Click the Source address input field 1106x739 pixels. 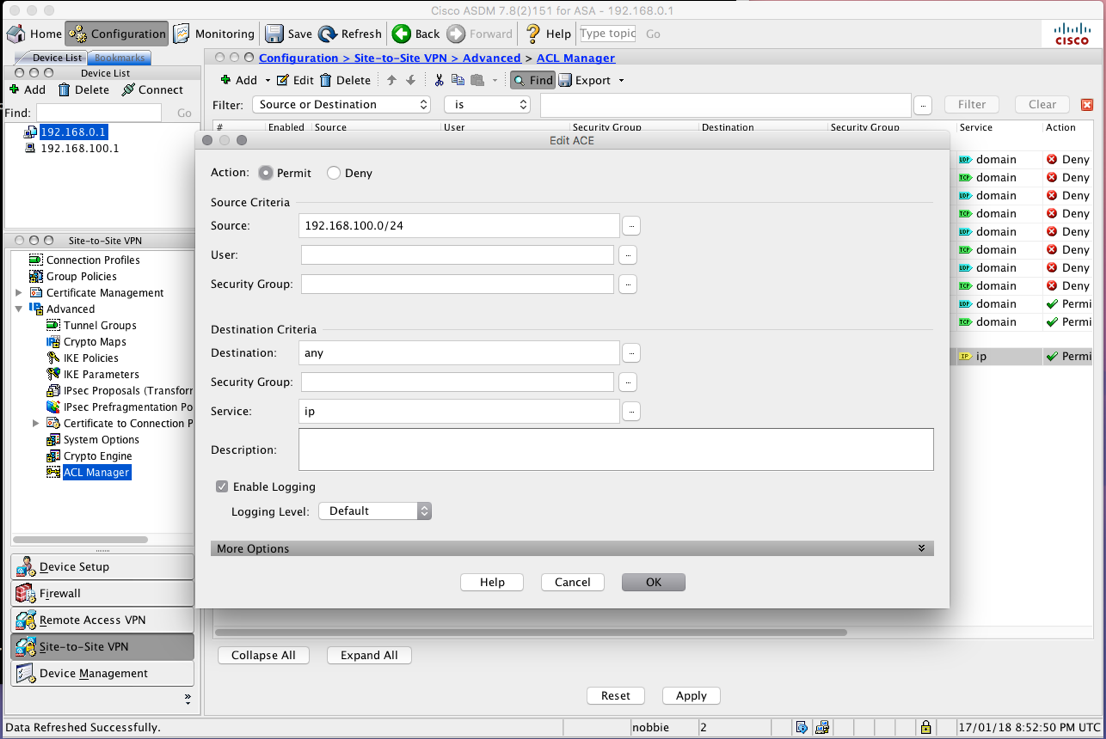[x=459, y=226]
